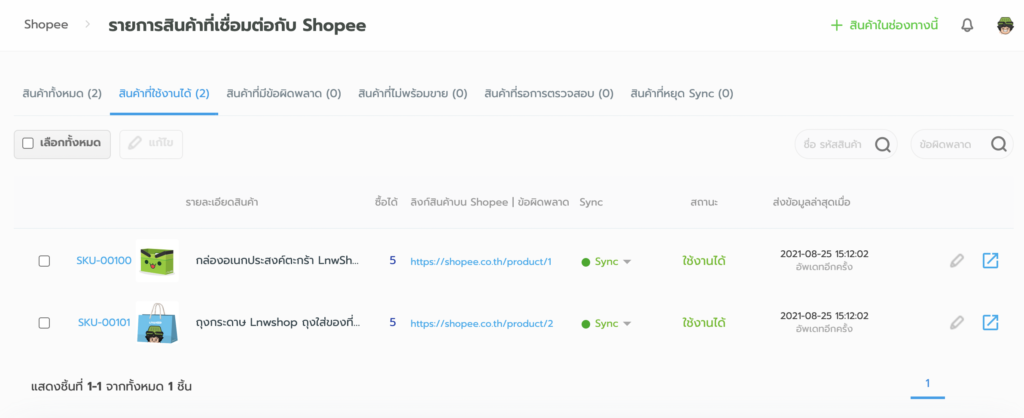Click the magnifier in product name search
Viewport: 1024px width, 418px height.
pos(883,144)
